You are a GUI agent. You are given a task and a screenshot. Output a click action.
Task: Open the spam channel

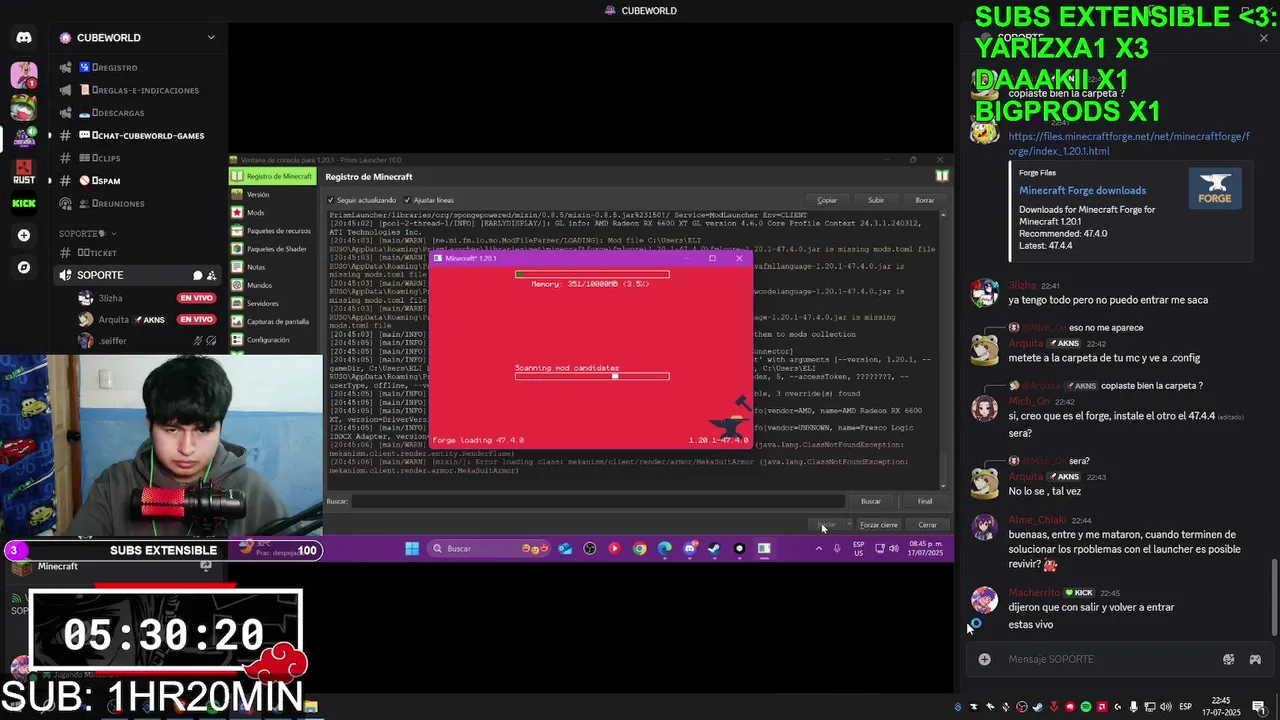(138, 181)
